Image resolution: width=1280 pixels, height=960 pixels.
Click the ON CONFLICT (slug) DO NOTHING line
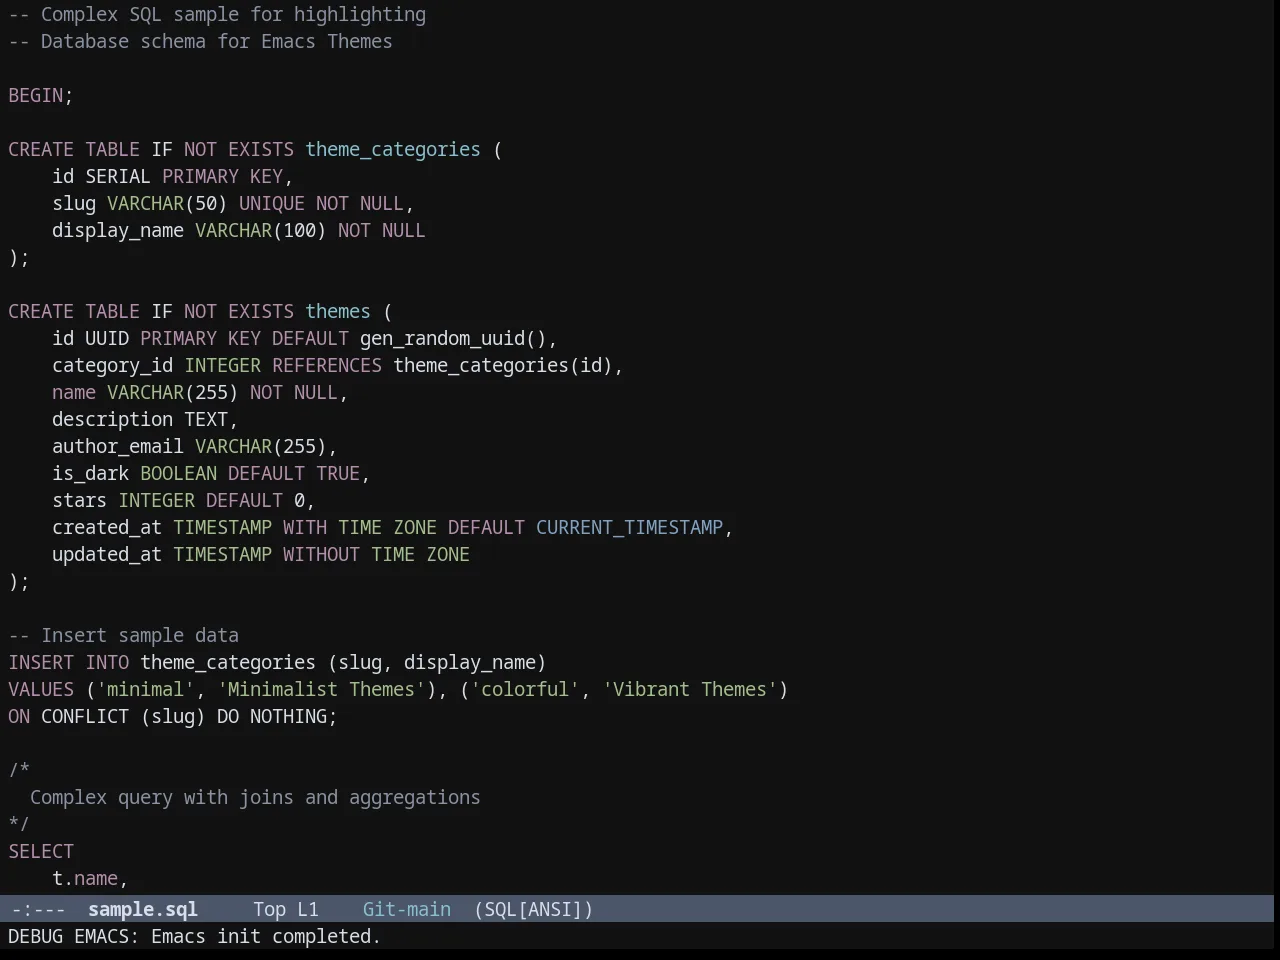(x=173, y=717)
